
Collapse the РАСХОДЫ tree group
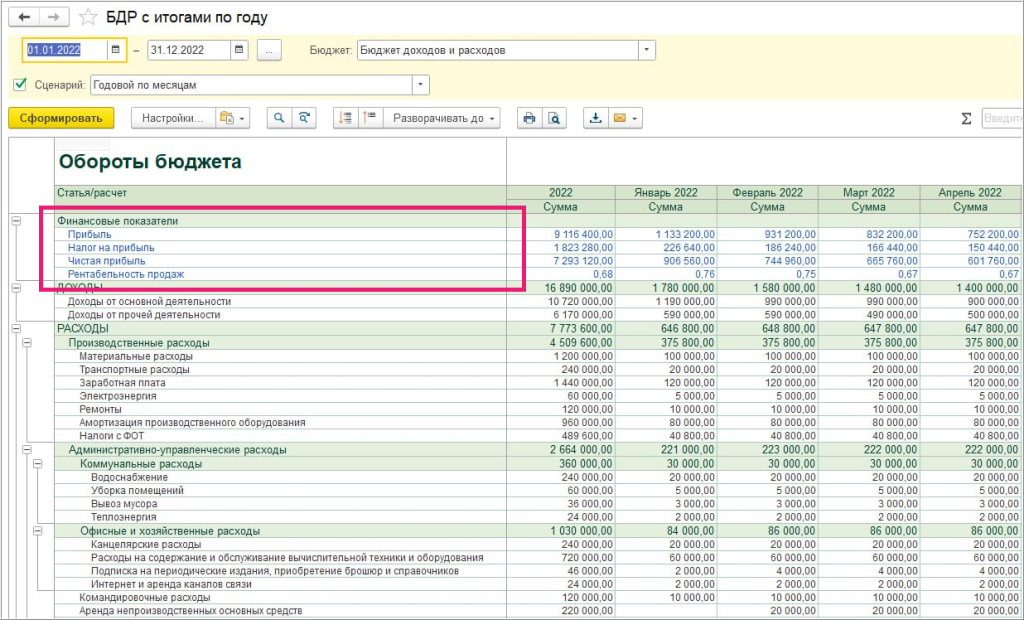(x=16, y=328)
